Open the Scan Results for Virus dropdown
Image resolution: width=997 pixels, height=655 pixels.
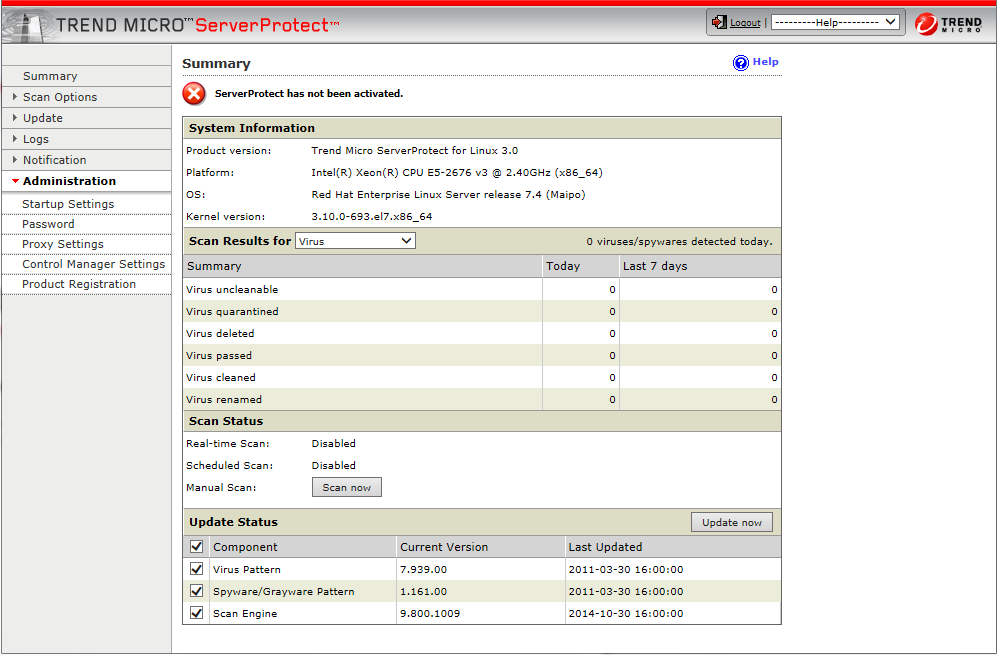pos(355,241)
